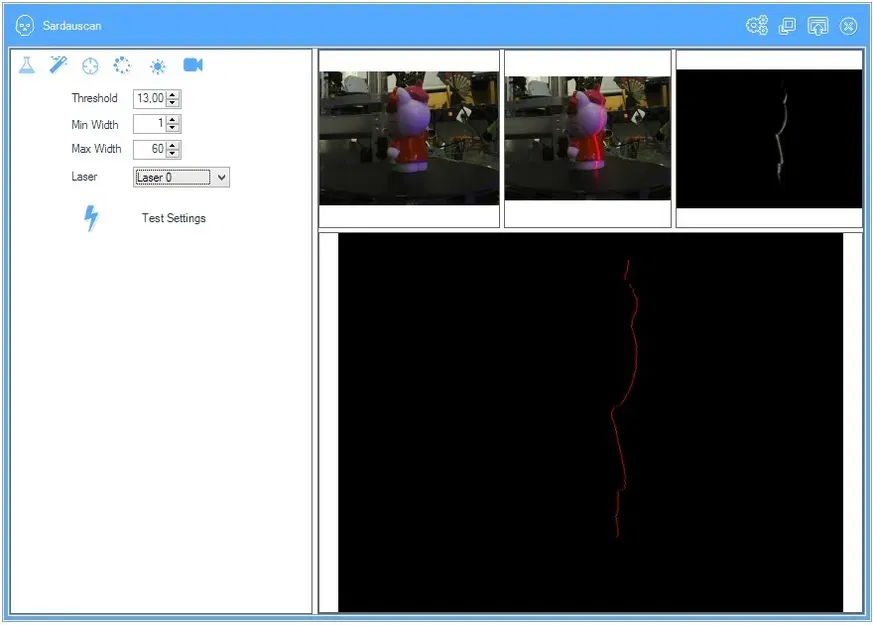Image resolution: width=873 pixels, height=625 pixels.
Task: Increase Max Width with its up arrow
Action: point(172,145)
